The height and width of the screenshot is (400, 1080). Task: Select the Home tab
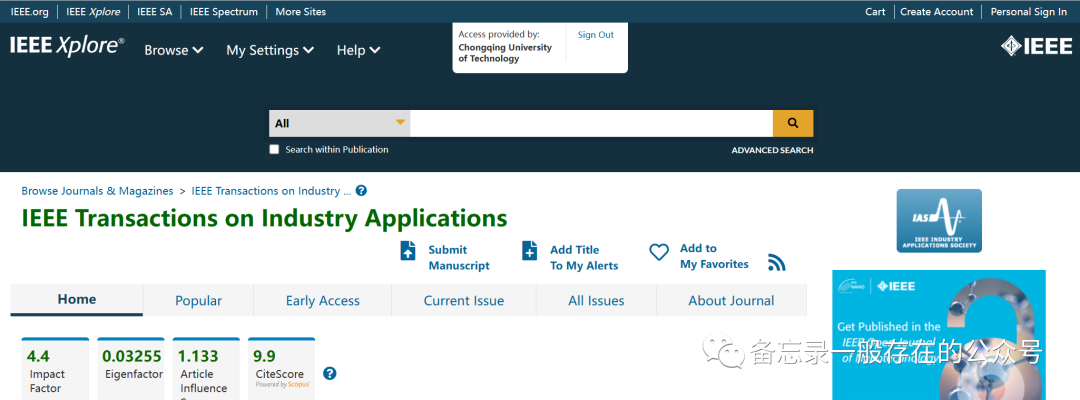[x=76, y=299]
